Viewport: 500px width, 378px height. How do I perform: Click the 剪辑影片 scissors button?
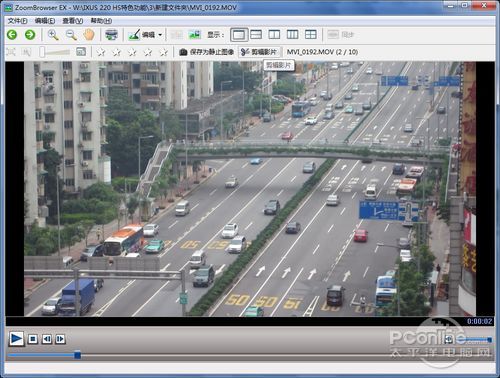pyautogui.click(x=259, y=52)
